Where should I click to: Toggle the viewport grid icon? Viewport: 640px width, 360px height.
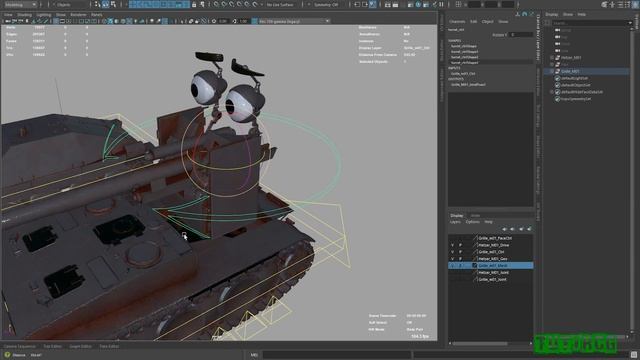click(x=56, y=21)
